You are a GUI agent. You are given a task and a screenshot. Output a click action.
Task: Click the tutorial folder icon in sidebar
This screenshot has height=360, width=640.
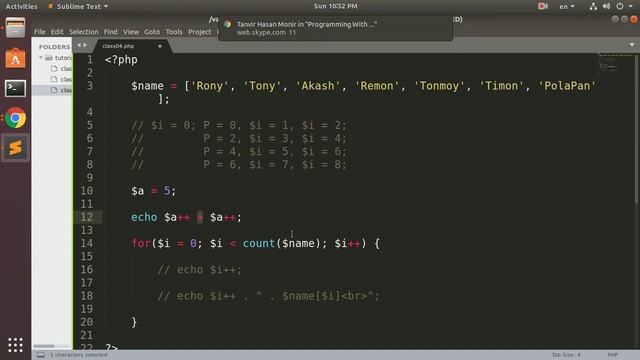coord(49,58)
